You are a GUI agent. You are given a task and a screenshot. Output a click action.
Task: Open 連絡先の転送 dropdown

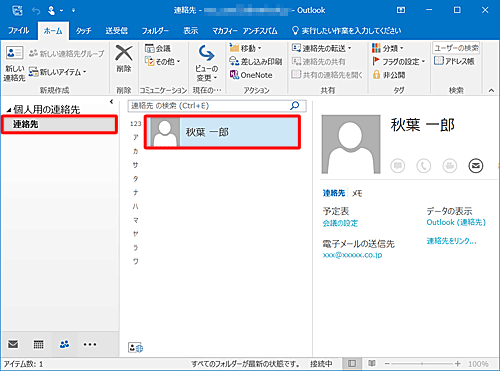tap(321, 48)
